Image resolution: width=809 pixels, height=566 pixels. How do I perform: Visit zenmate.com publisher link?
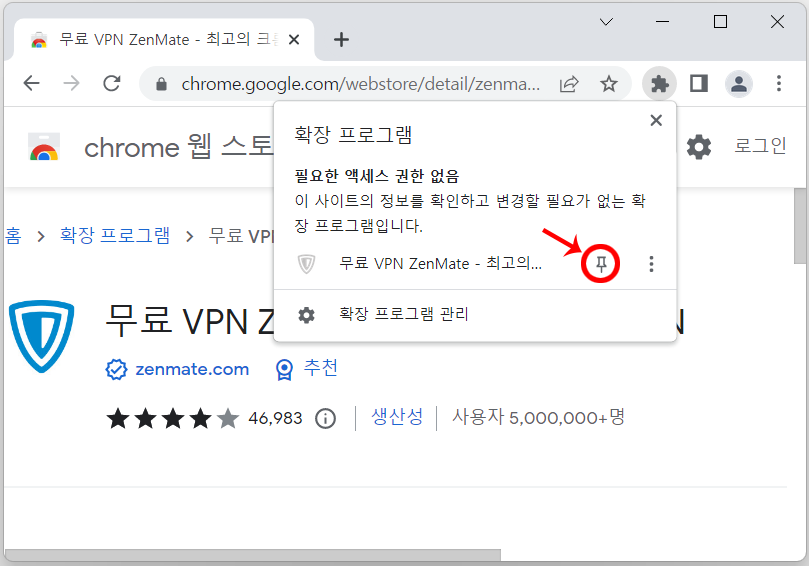pos(192,369)
